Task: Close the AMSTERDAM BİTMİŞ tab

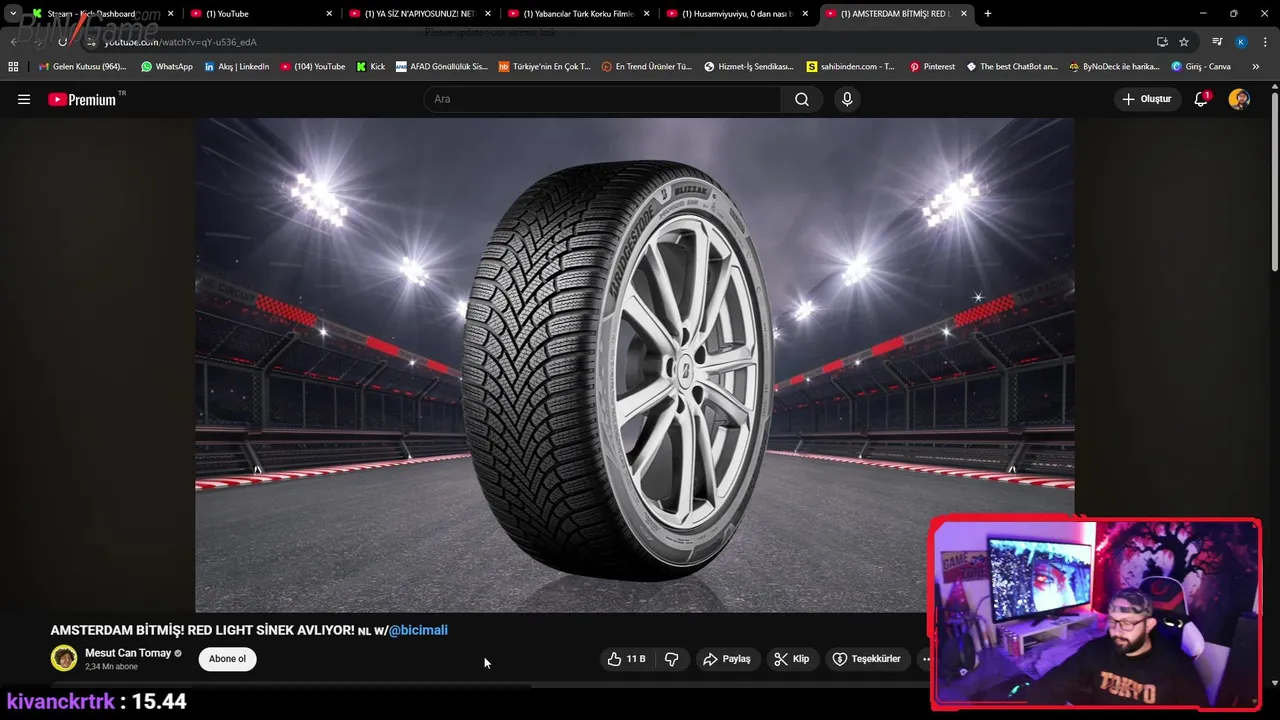Action: pyautogui.click(x=964, y=14)
